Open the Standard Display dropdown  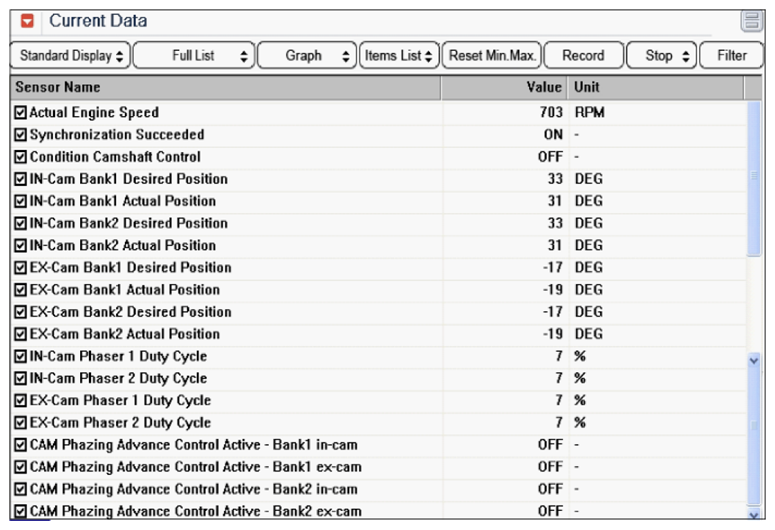(x=72, y=56)
